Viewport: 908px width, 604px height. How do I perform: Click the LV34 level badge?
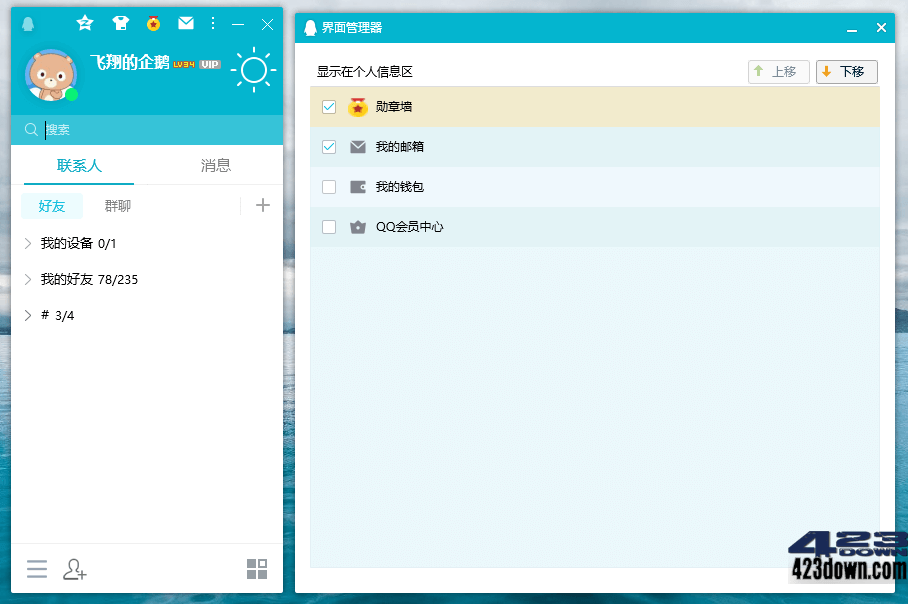click(184, 64)
